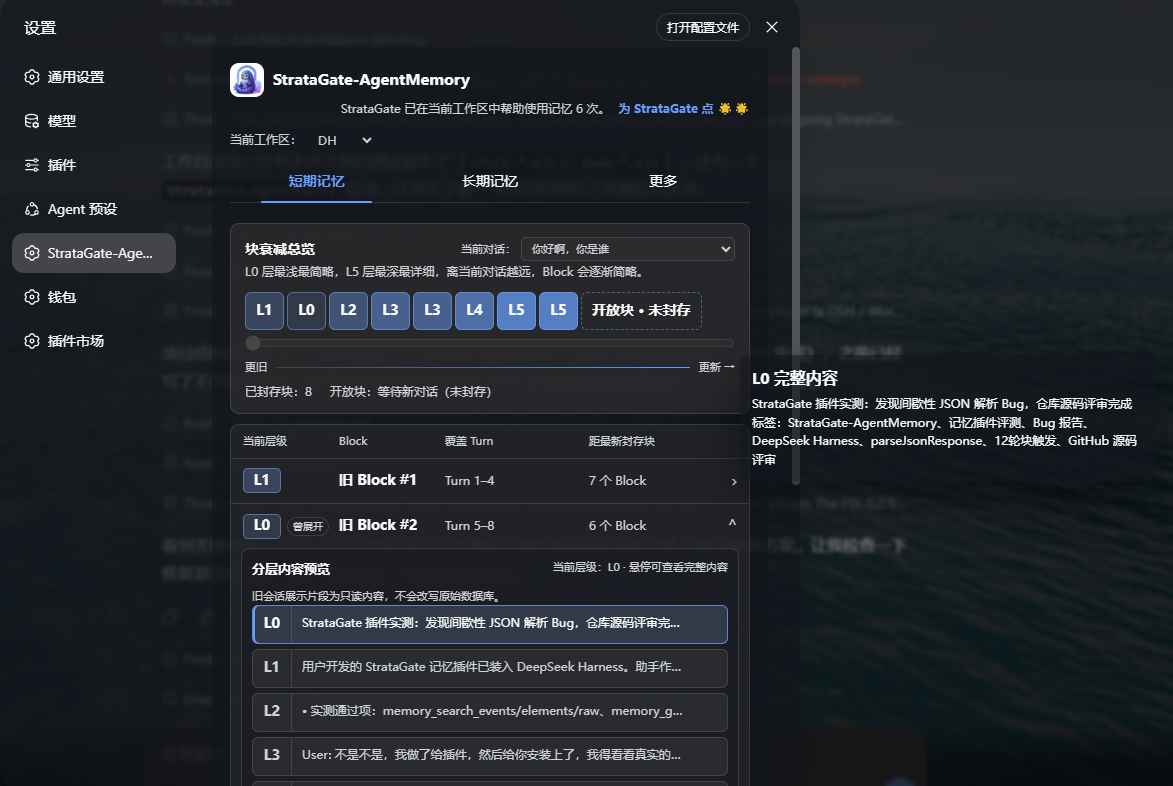The height and width of the screenshot is (786, 1173).
Task: Click the StrataGate-AgentMemory avatar icon
Action: coord(247,80)
